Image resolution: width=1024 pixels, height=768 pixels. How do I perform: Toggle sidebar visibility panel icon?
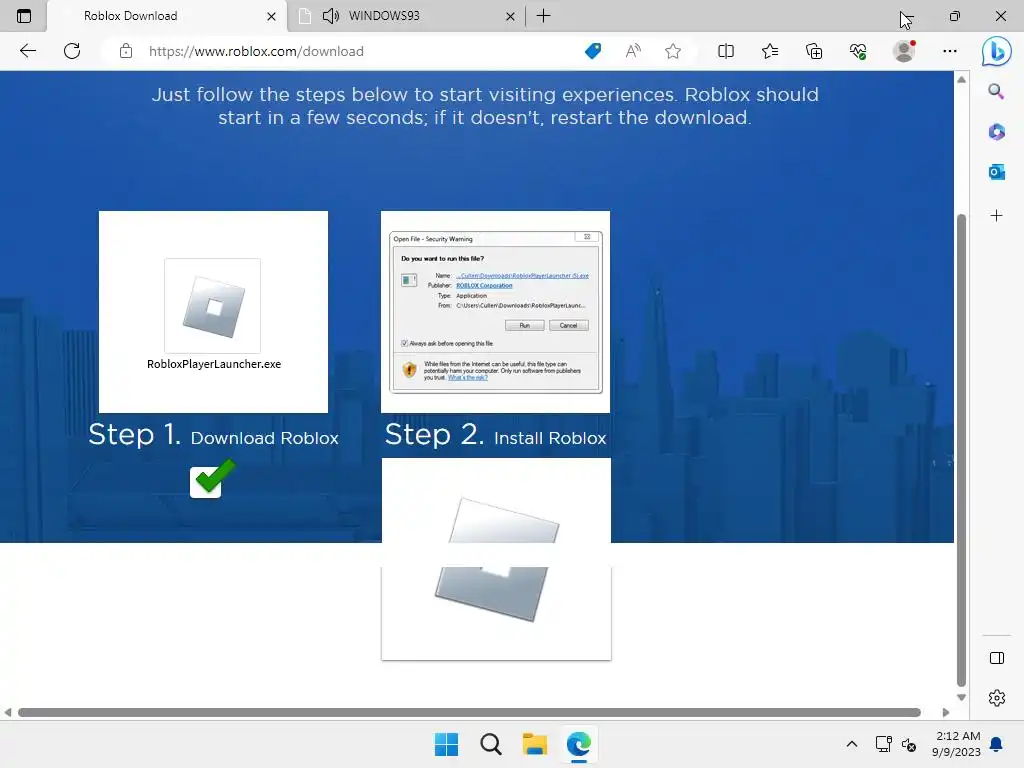(x=997, y=658)
